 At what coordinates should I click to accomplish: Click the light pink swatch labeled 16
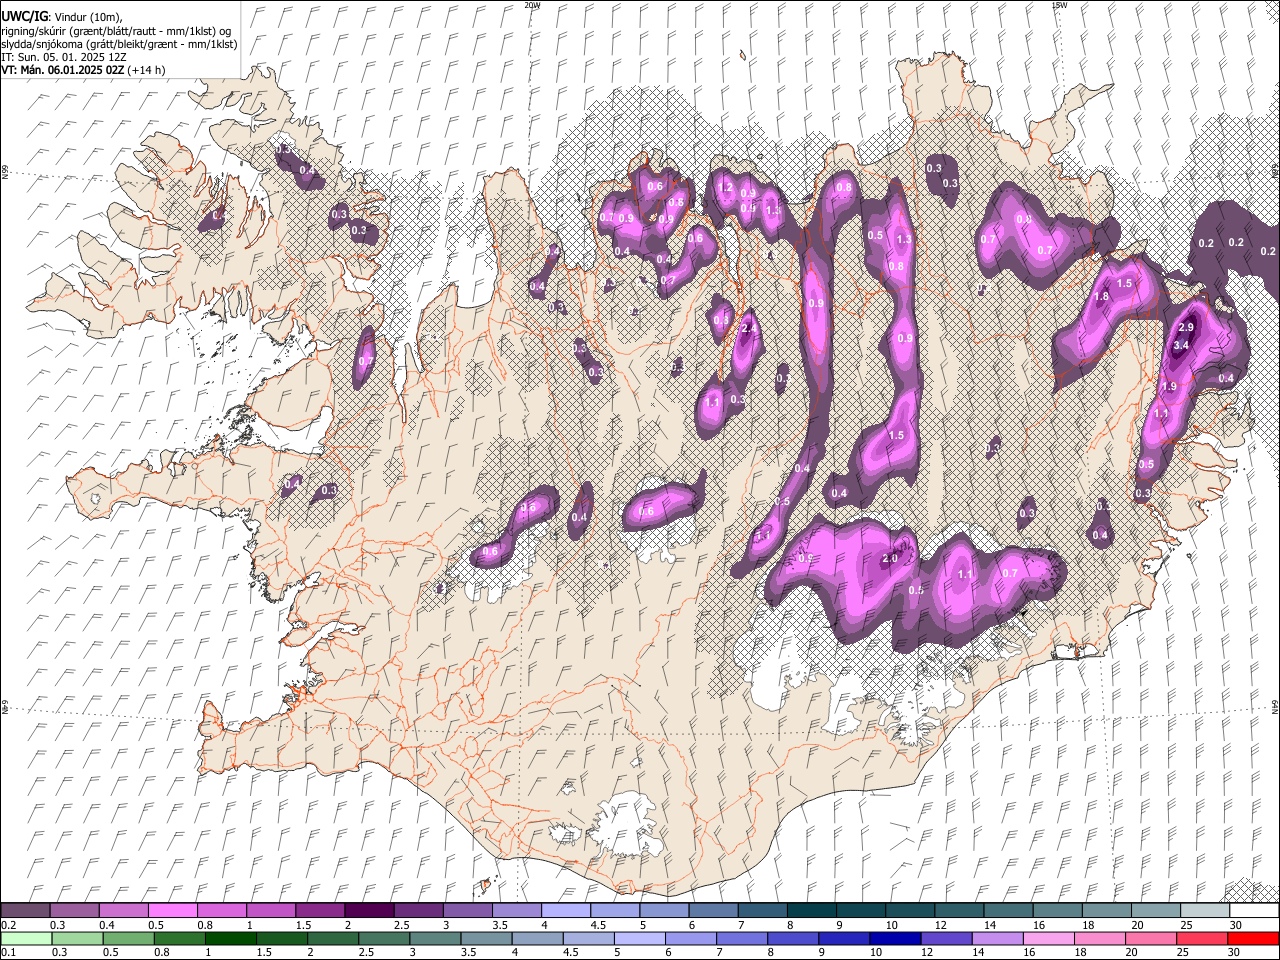coord(1049,939)
